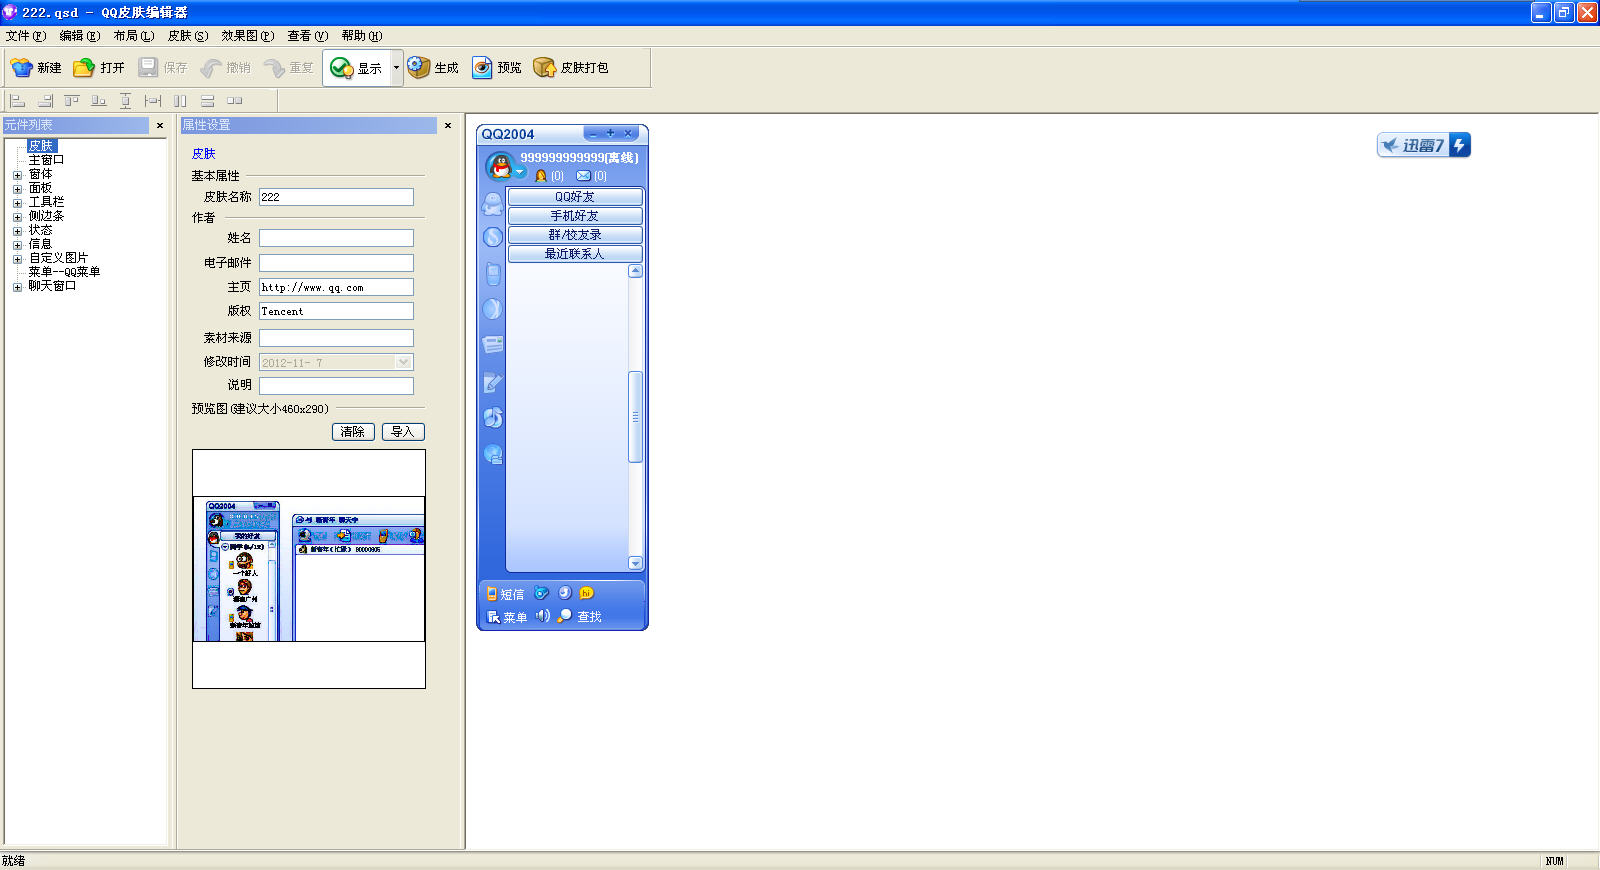Screen dimensions: 1600x870
Task: Close the 属性设置 panel
Action: 448,125
